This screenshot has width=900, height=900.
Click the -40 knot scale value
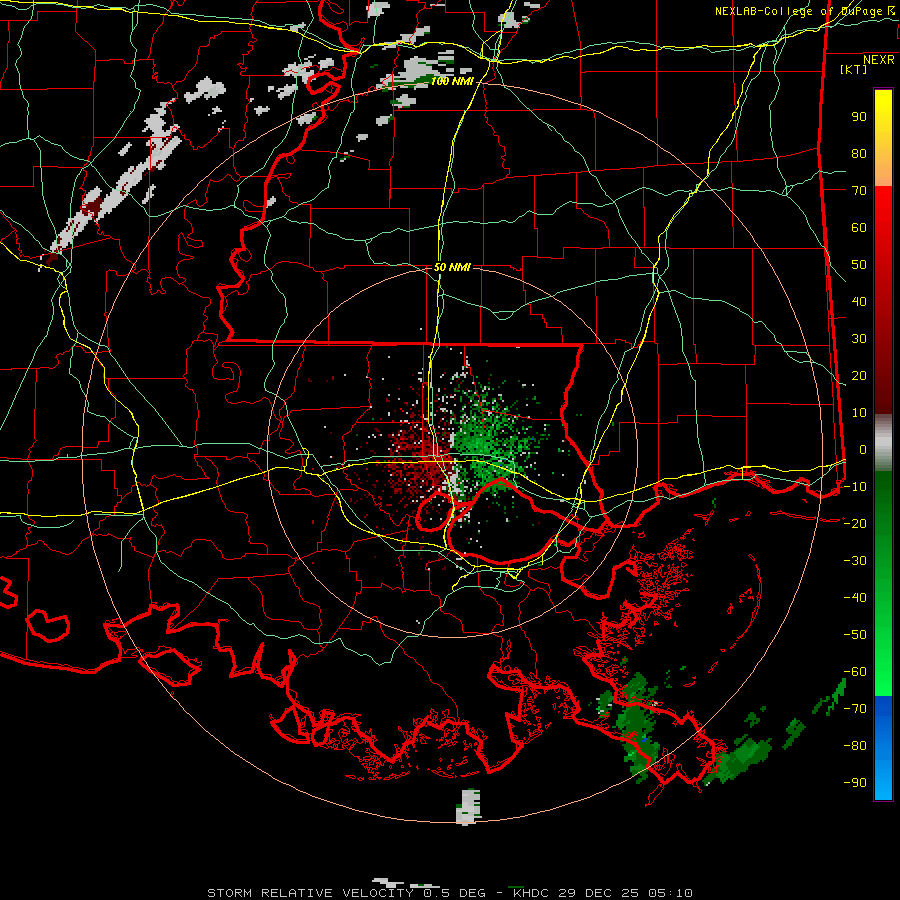pyautogui.click(x=855, y=598)
